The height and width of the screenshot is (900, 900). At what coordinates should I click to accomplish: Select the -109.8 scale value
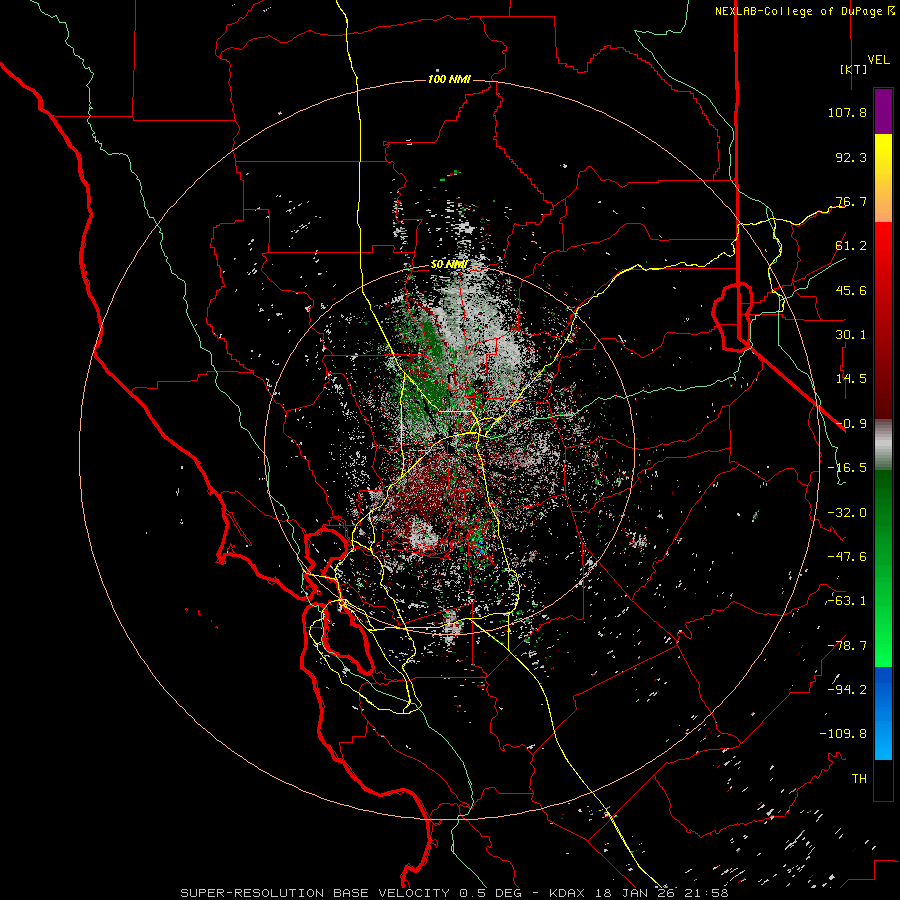click(843, 734)
